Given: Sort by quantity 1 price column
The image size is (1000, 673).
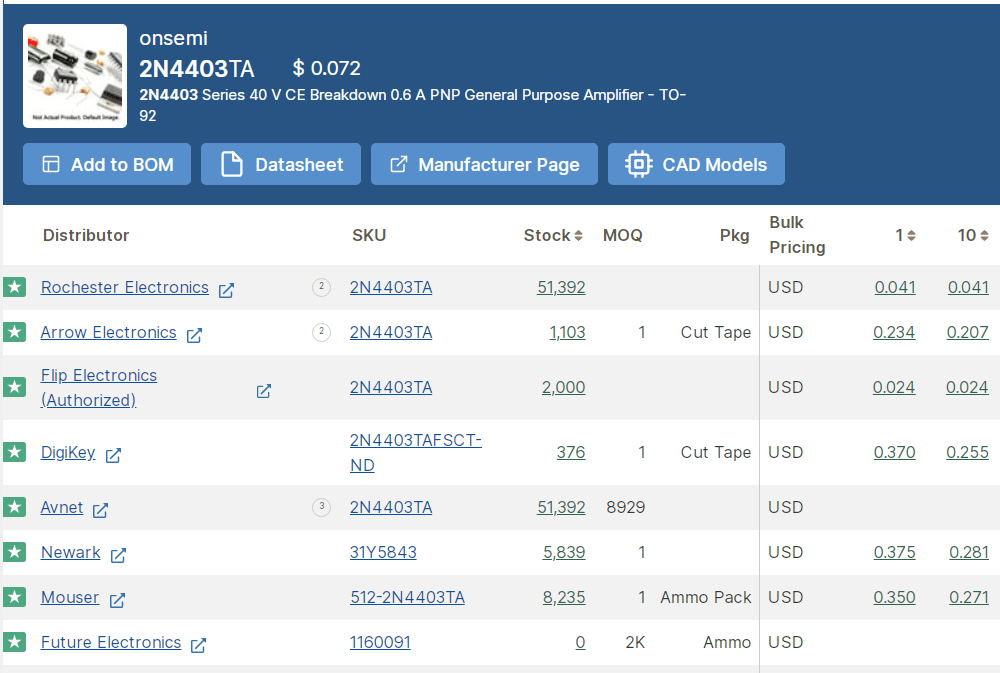Looking at the screenshot, I should tap(911, 235).
